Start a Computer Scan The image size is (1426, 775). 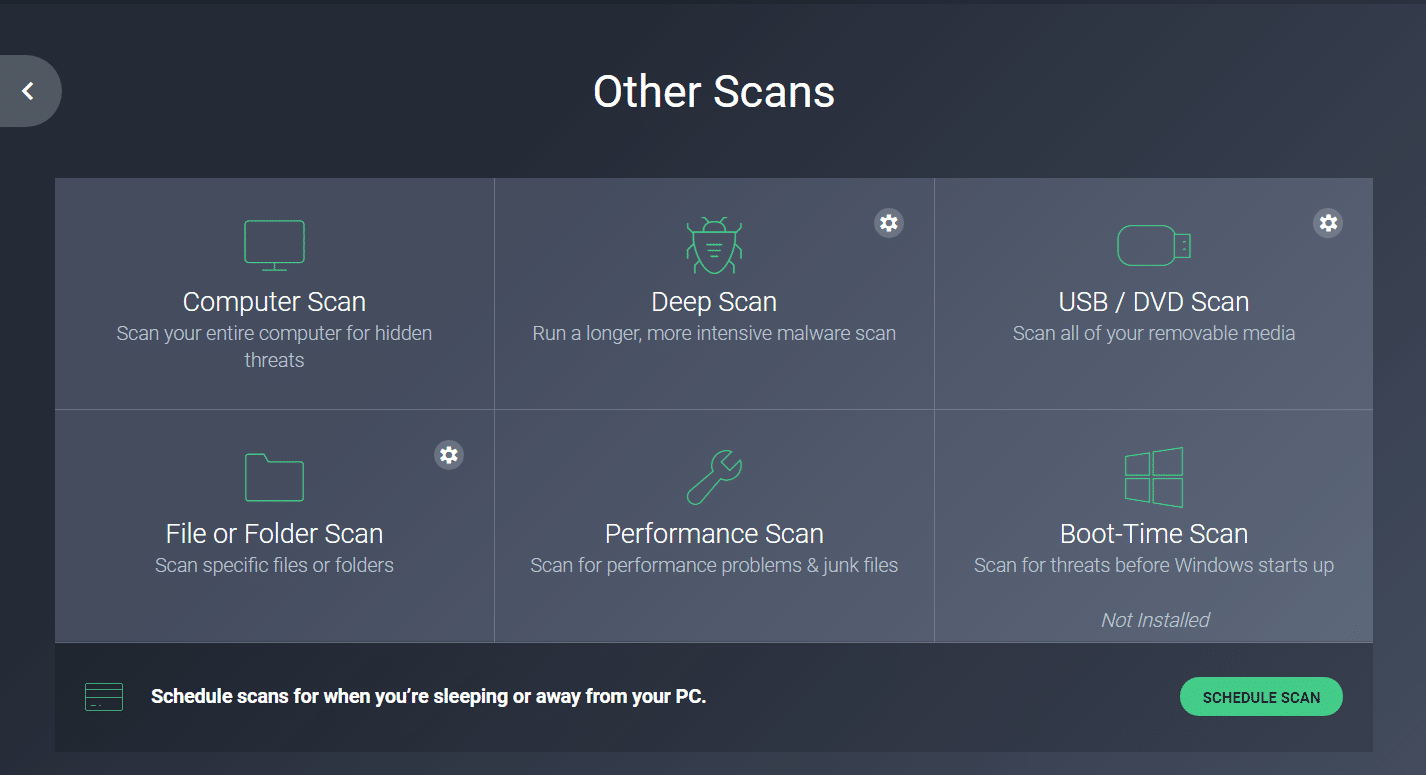(x=274, y=292)
